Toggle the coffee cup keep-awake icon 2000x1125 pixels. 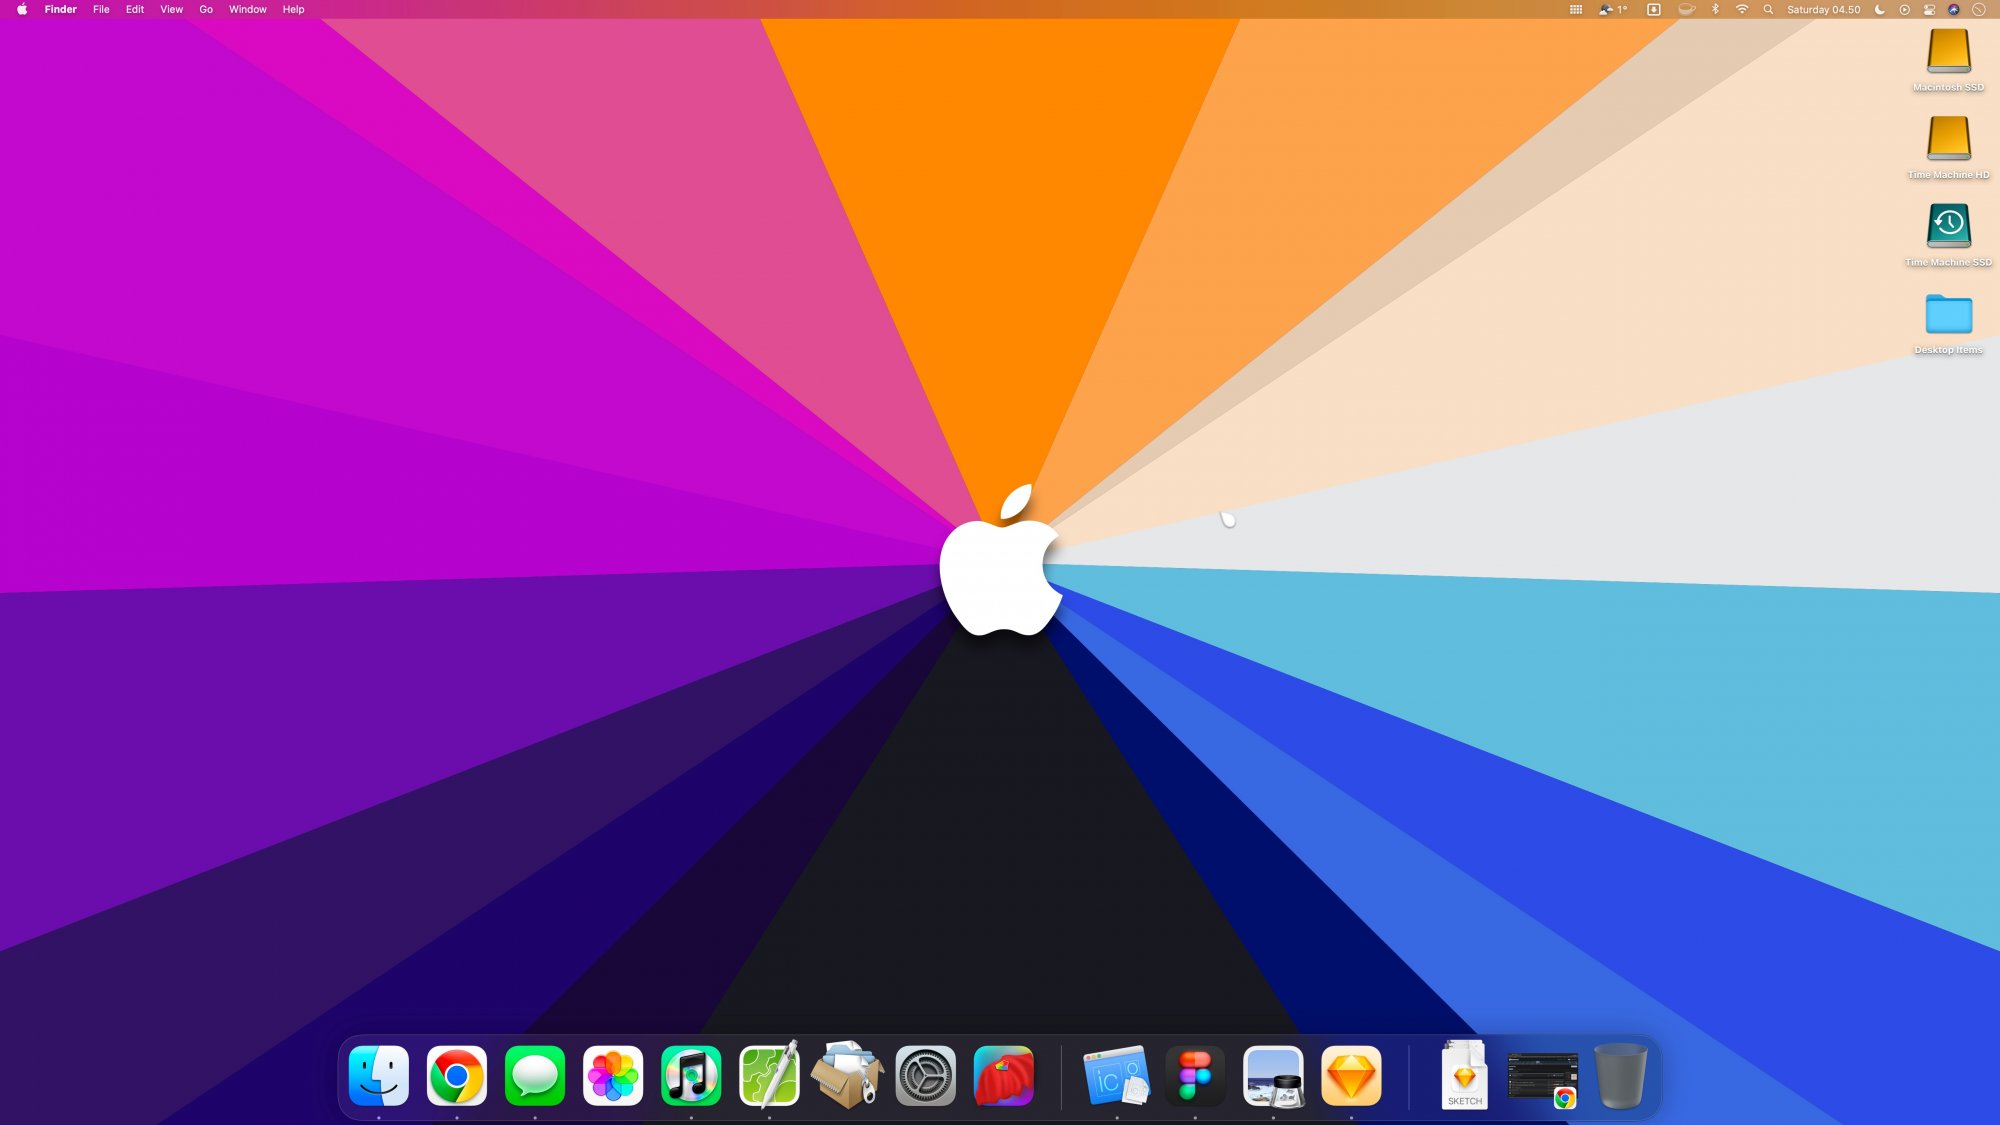pos(1687,9)
